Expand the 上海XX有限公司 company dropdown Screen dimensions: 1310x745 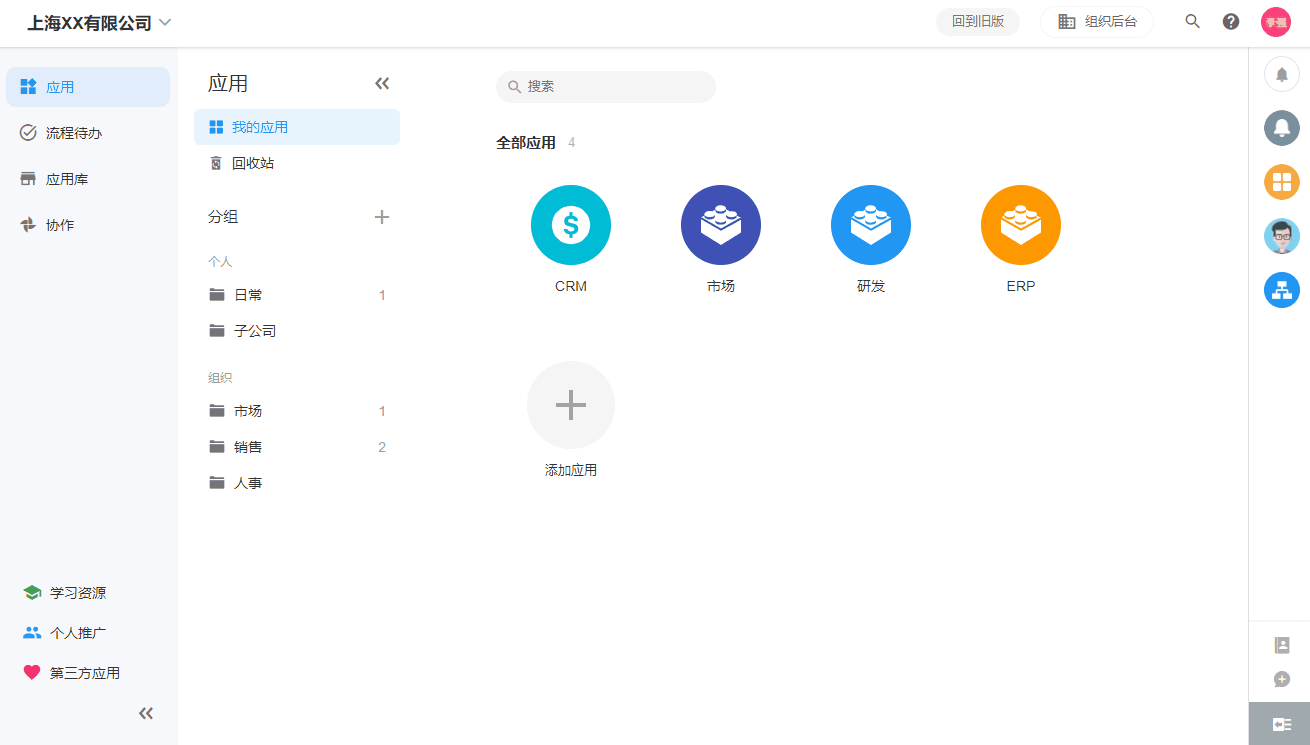click(165, 22)
